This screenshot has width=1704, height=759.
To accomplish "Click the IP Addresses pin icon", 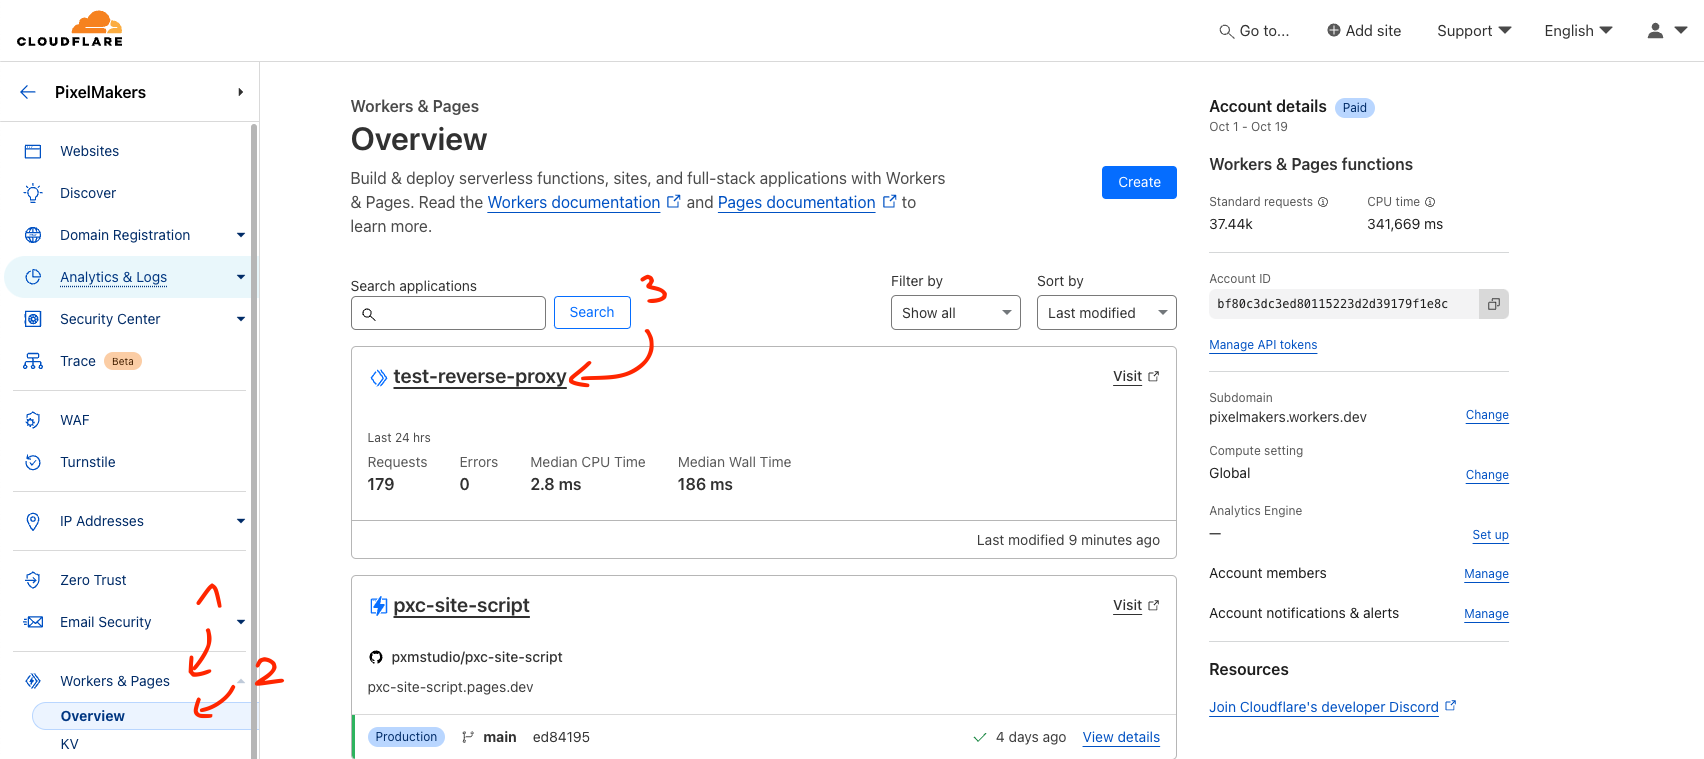I will [x=33, y=521].
